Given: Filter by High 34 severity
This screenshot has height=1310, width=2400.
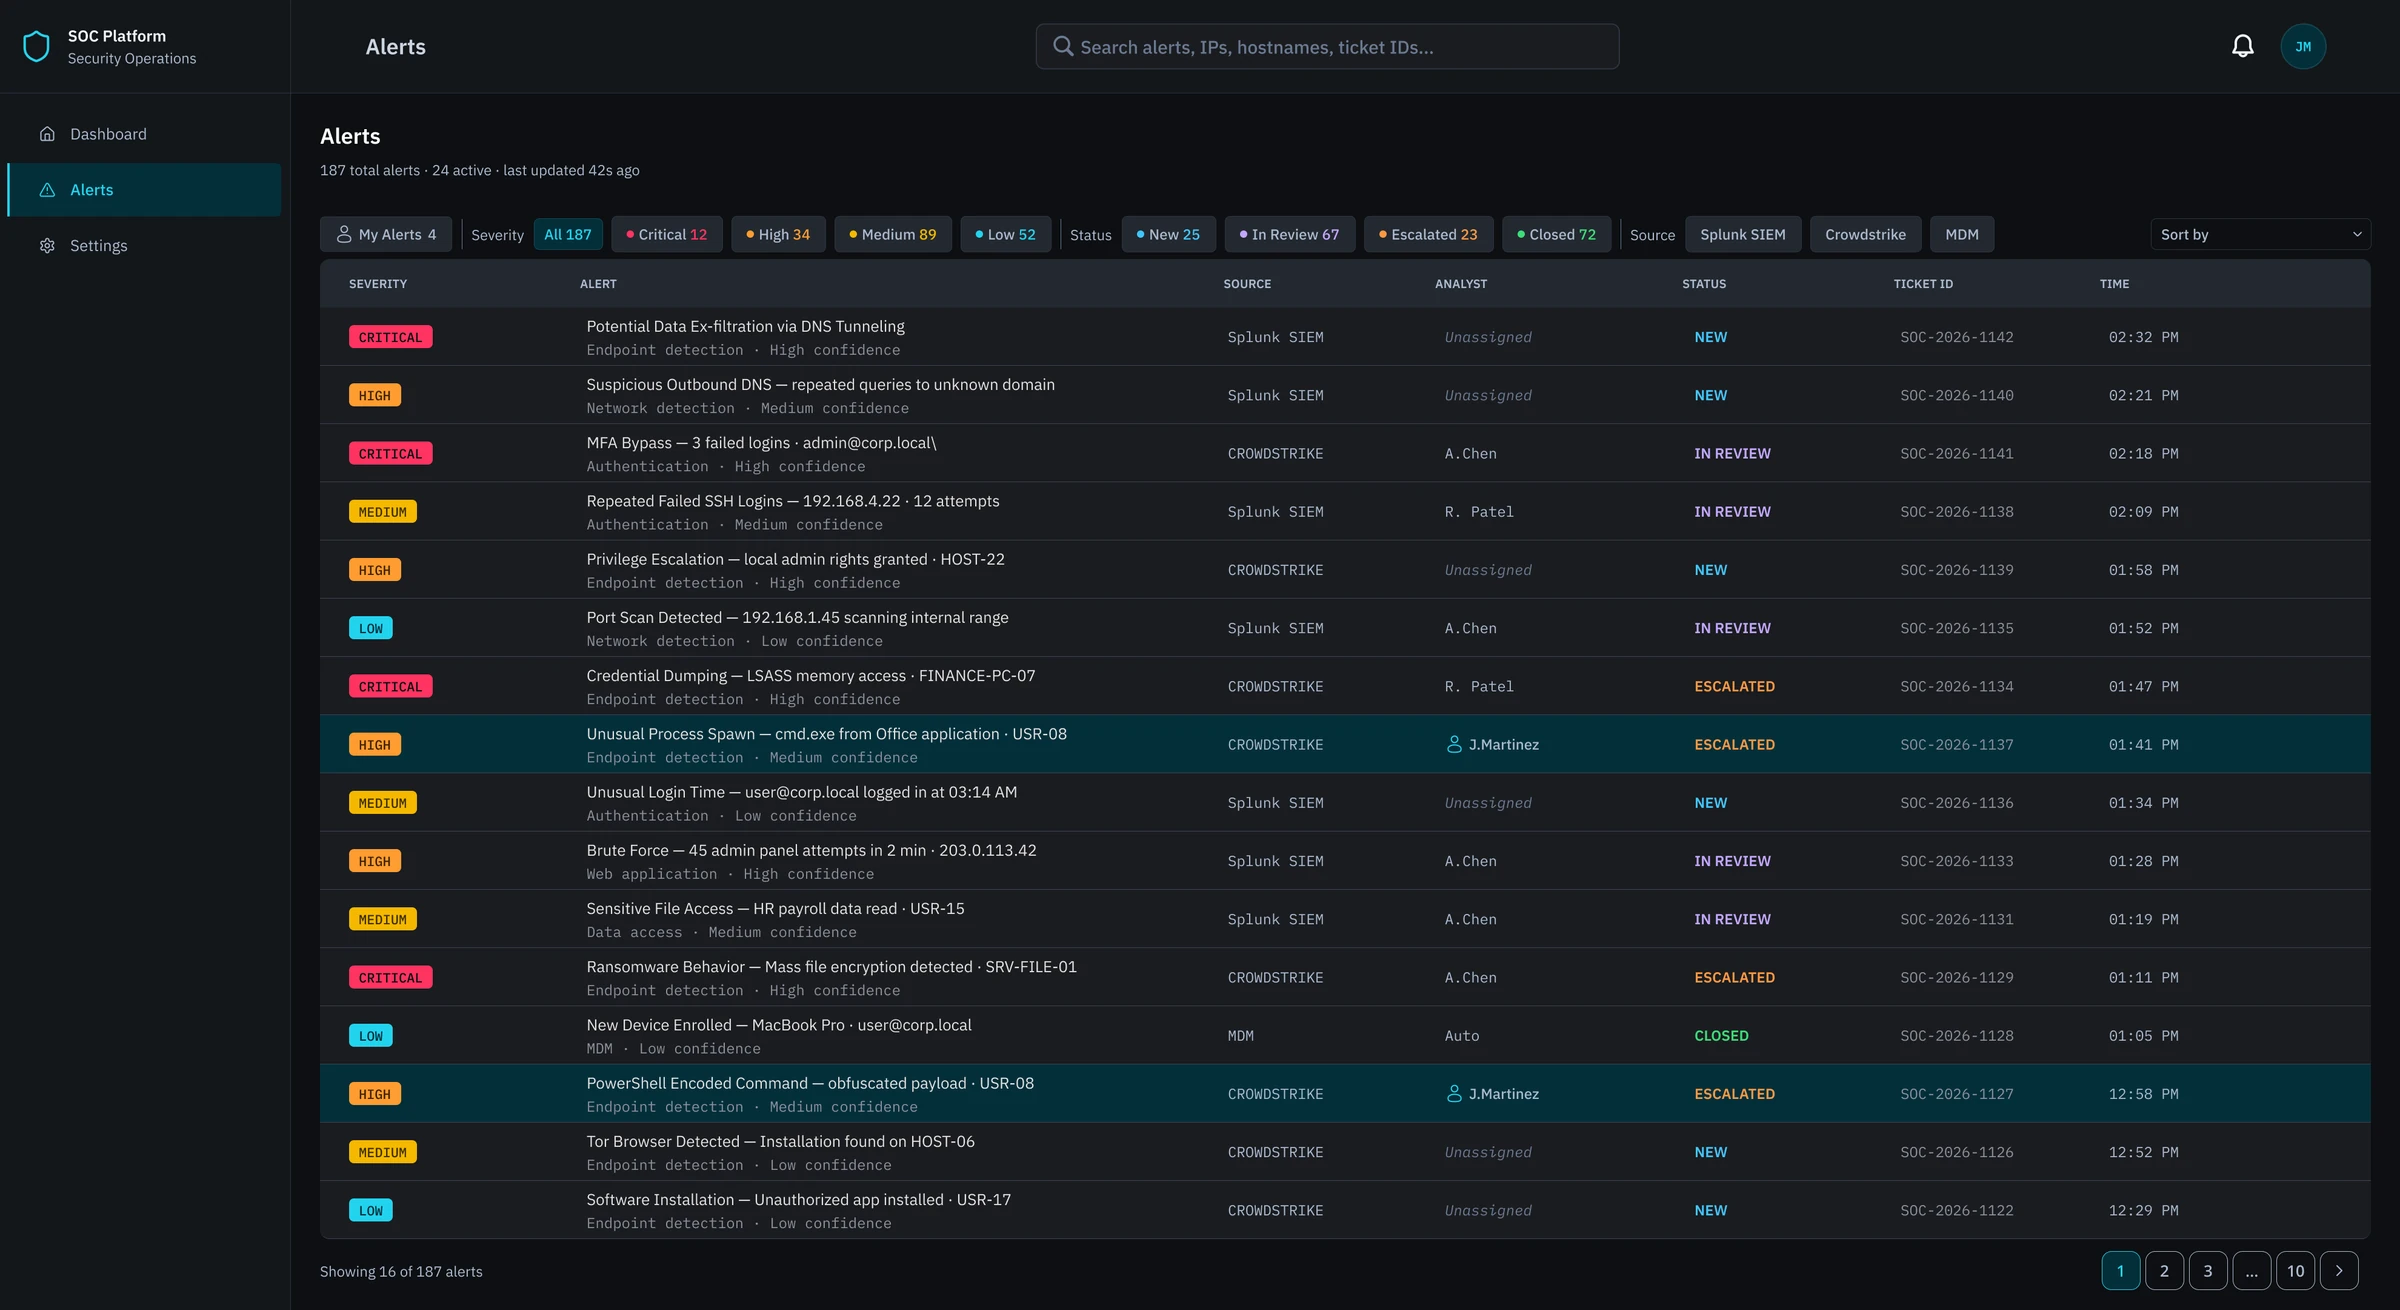Looking at the screenshot, I should [x=778, y=234].
